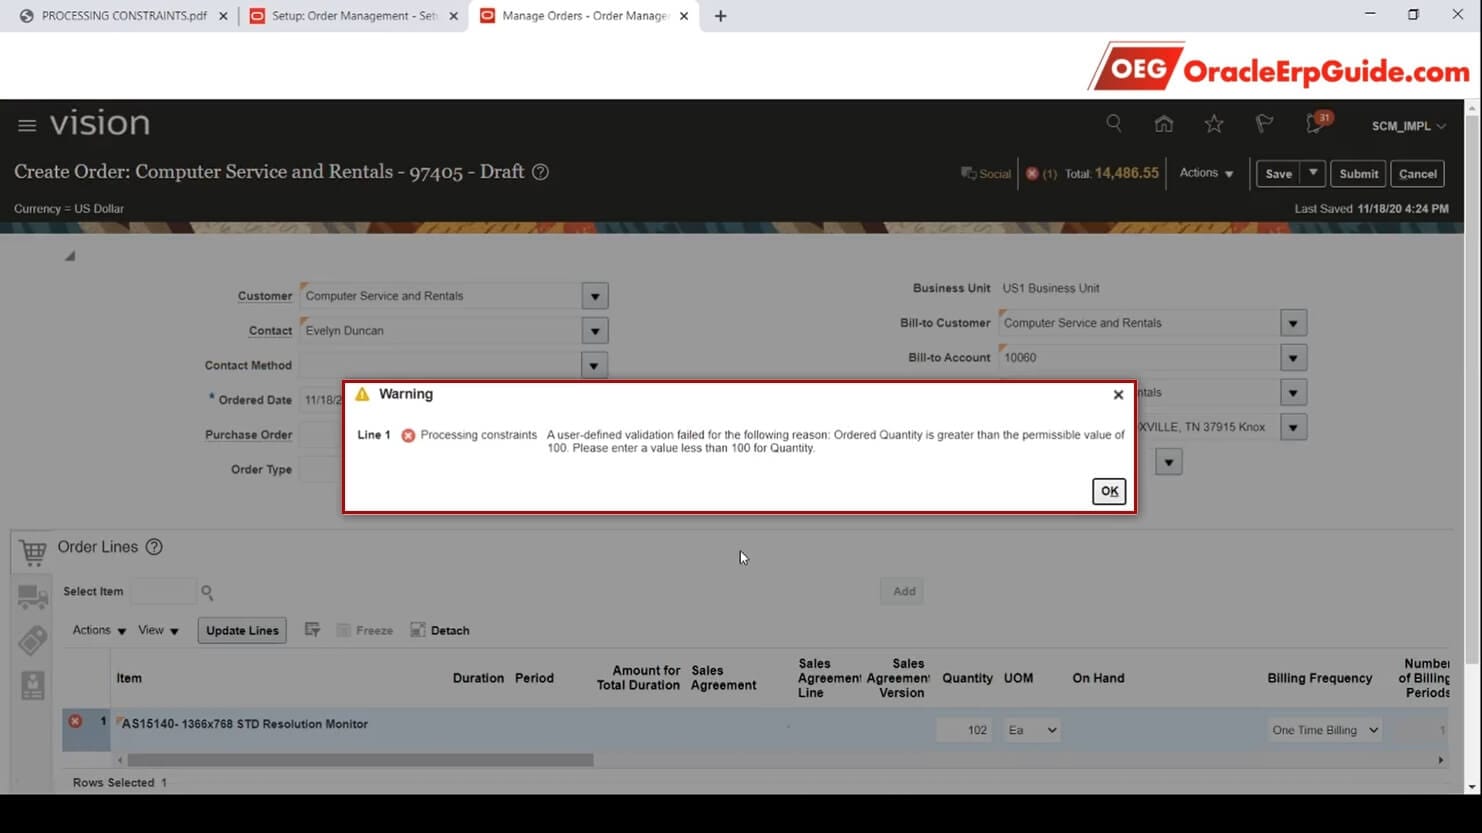Click Freeze columns toolbar item
This screenshot has height=833, width=1482.
[x=364, y=630]
